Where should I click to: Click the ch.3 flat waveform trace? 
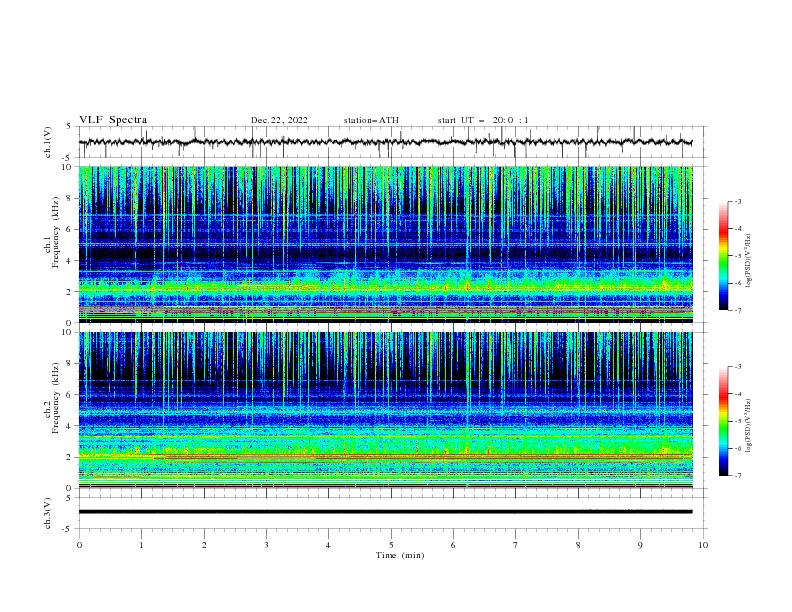coord(385,512)
